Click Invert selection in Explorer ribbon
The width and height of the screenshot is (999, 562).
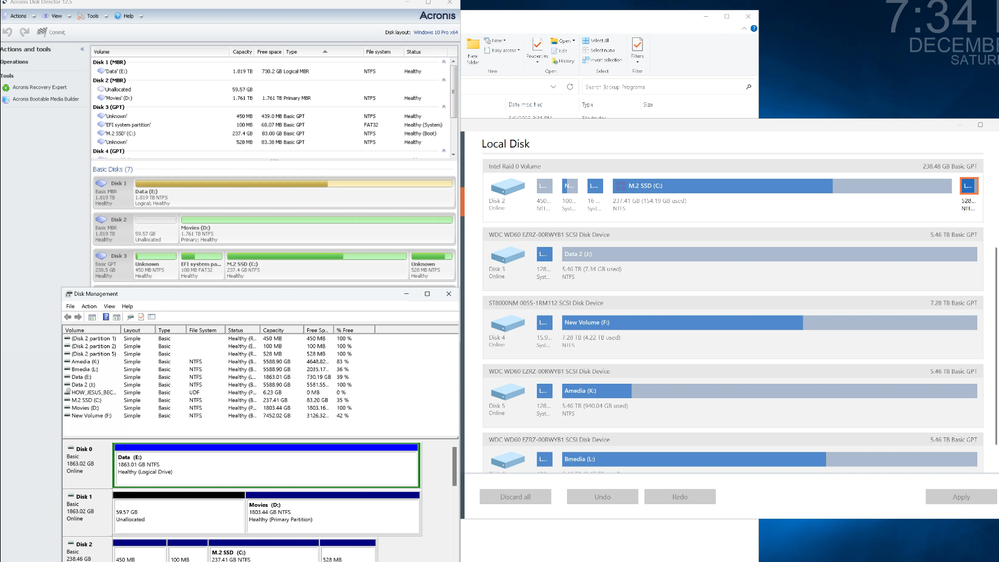602,60
